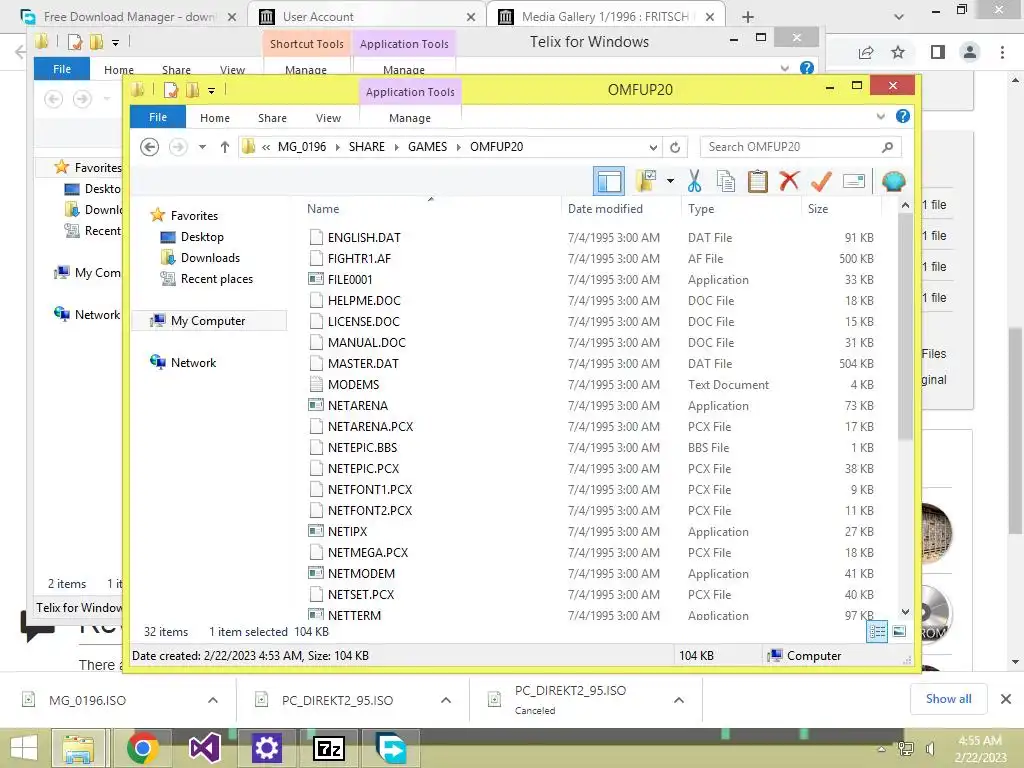Image resolution: width=1024 pixels, height=768 pixels.
Task: Open Share ribbon tab in OMFUP20
Action: click(x=272, y=118)
